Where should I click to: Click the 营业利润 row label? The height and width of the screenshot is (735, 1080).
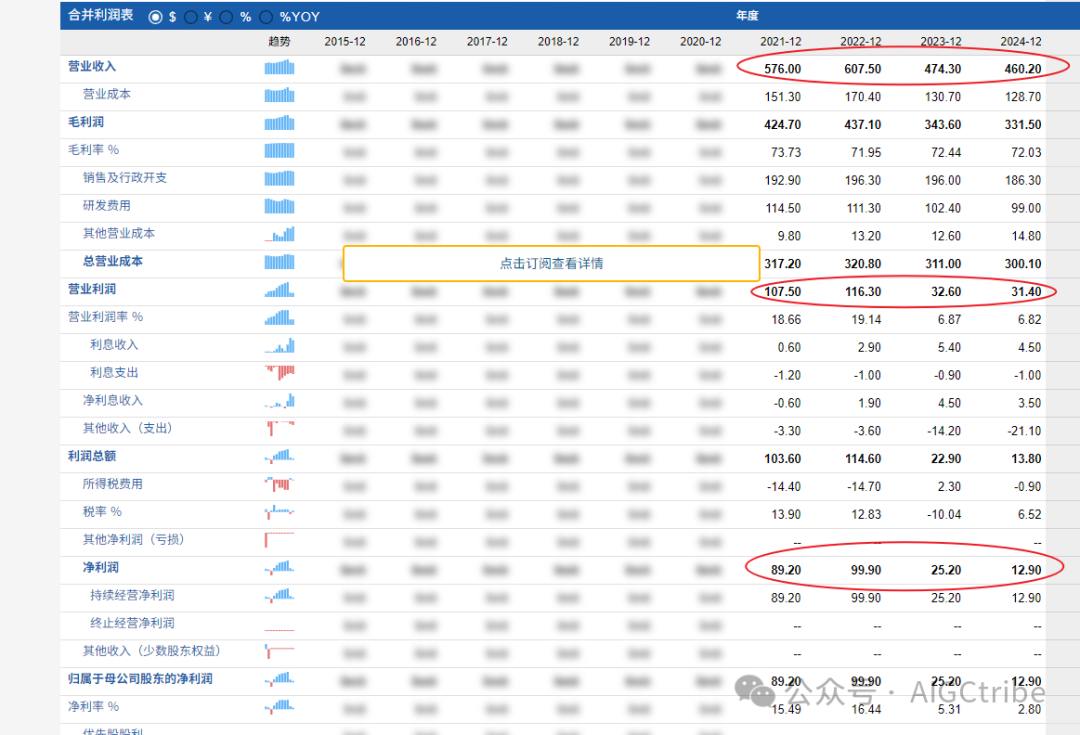(92, 289)
